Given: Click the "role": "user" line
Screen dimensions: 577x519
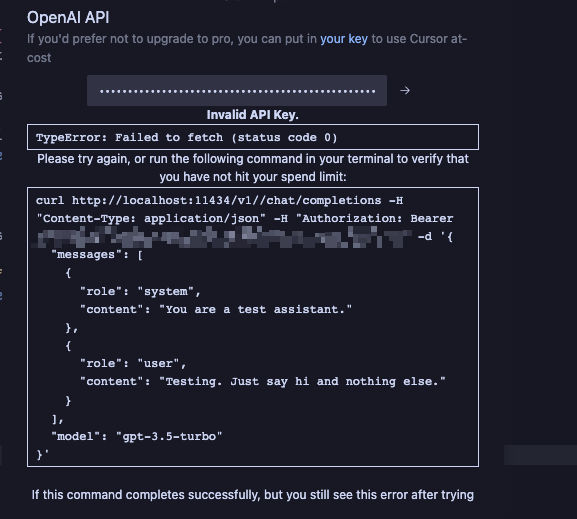Looking at the screenshot, I should click(133, 364).
